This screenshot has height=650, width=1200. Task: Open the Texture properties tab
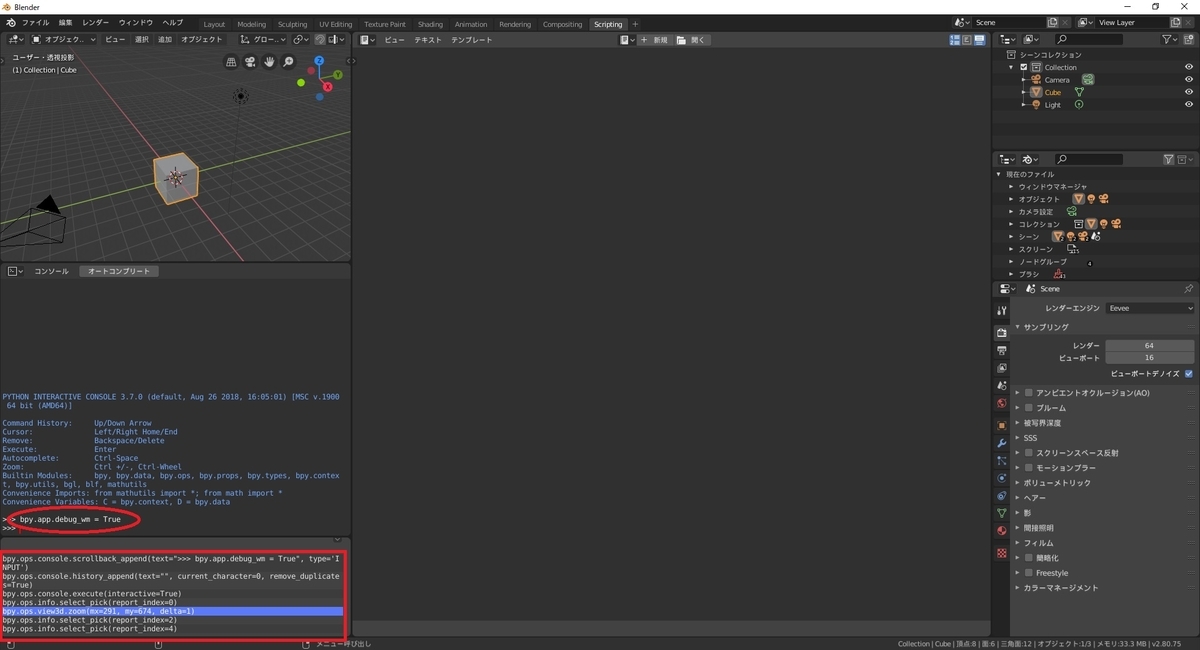coord(1001,553)
